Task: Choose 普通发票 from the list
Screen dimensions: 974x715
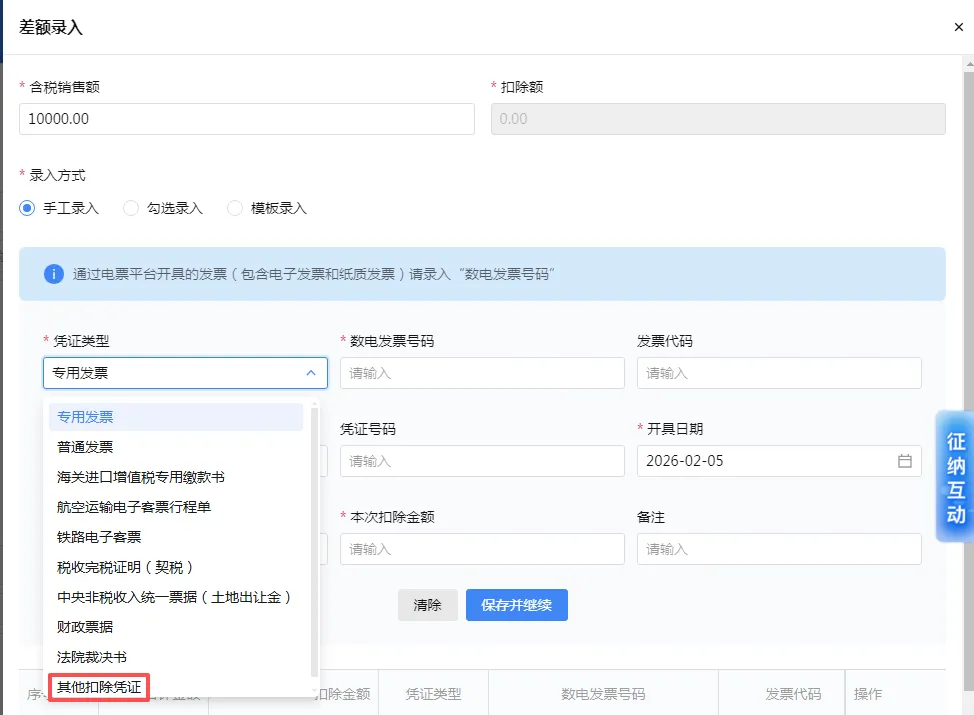Action: click(x=176, y=447)
